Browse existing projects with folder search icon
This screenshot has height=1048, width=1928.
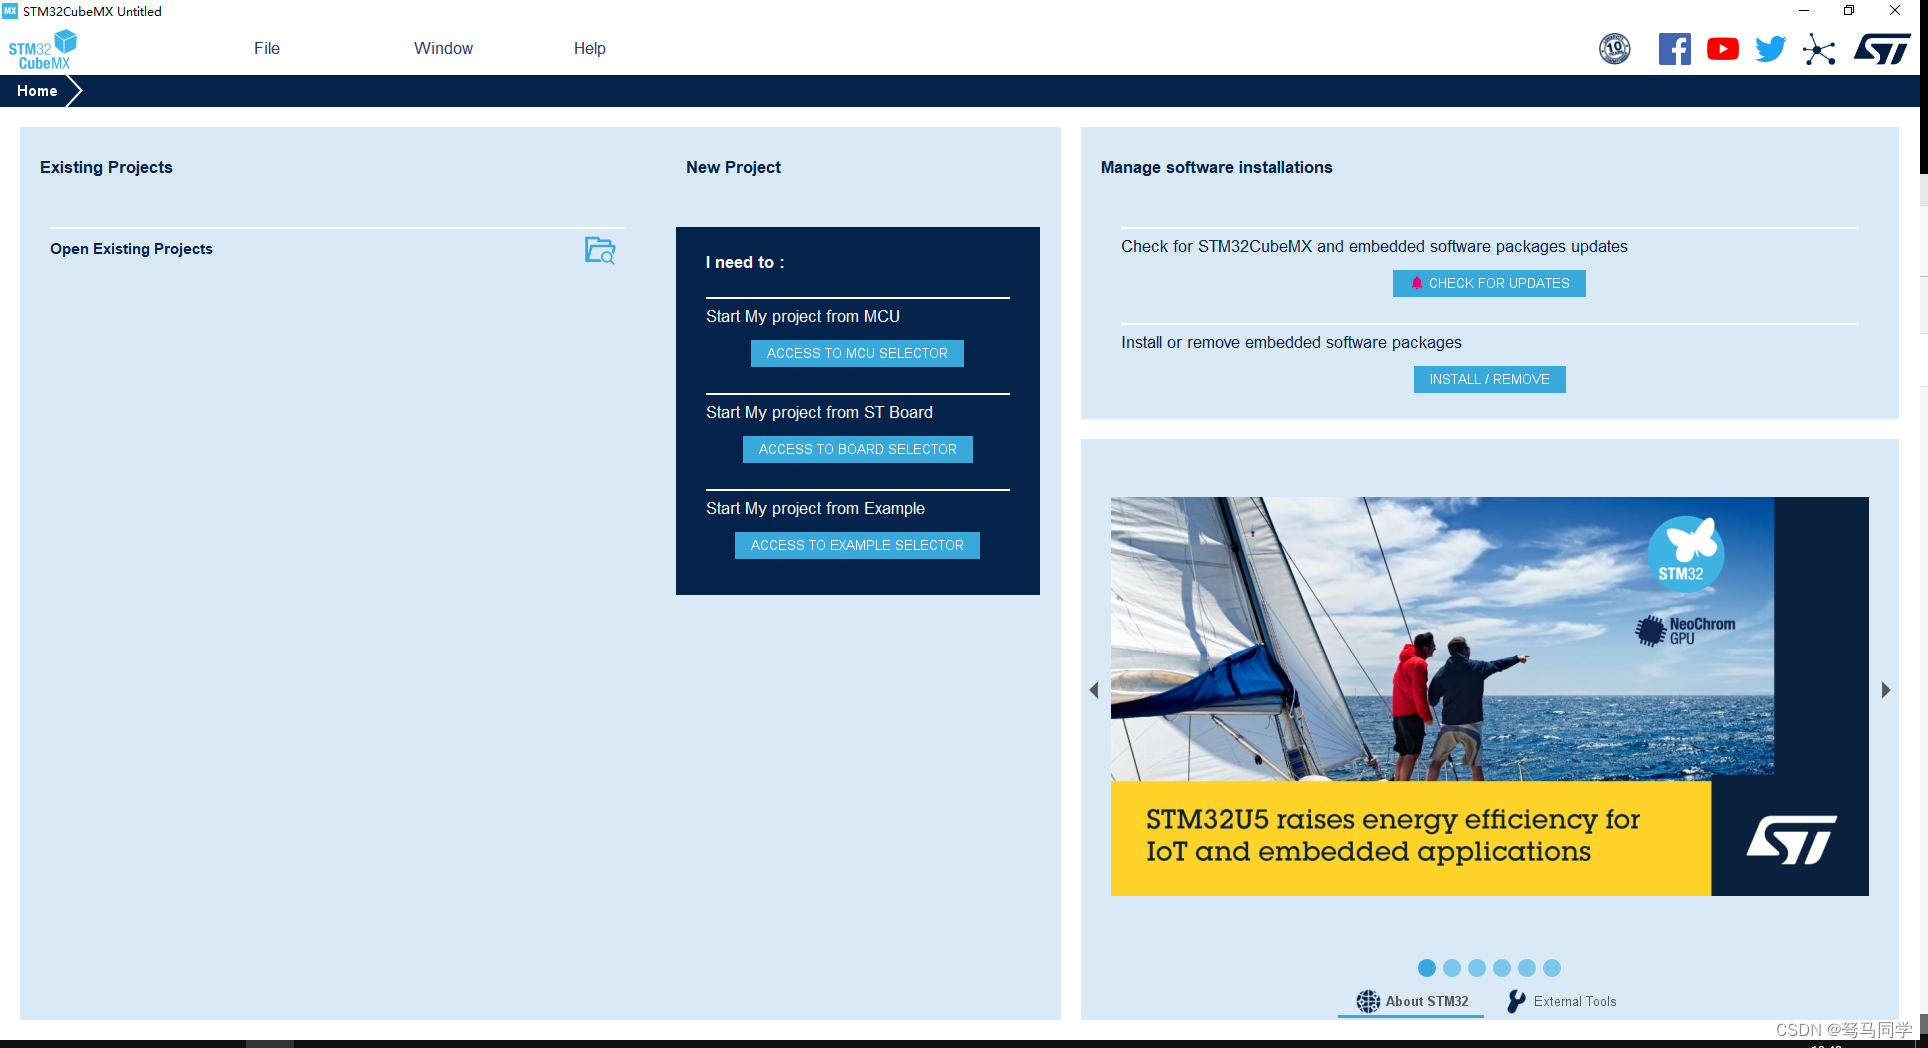[600, 250]
